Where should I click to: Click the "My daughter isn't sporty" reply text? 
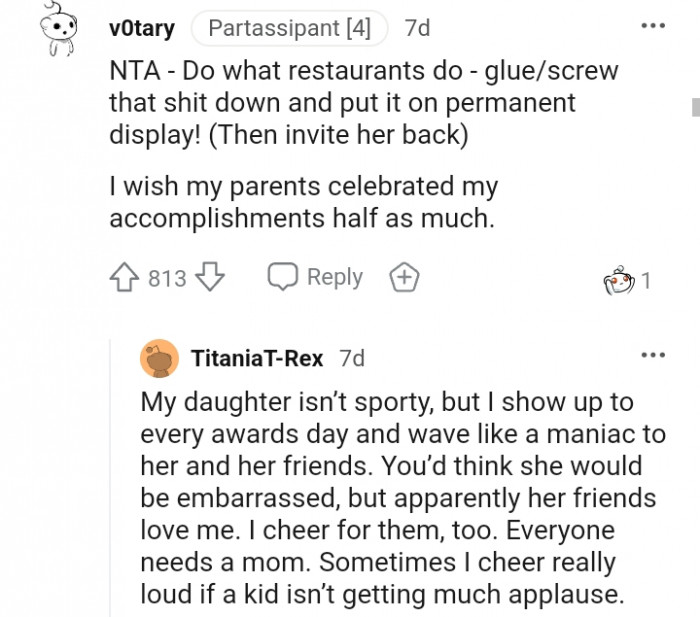tap(402, 497)
